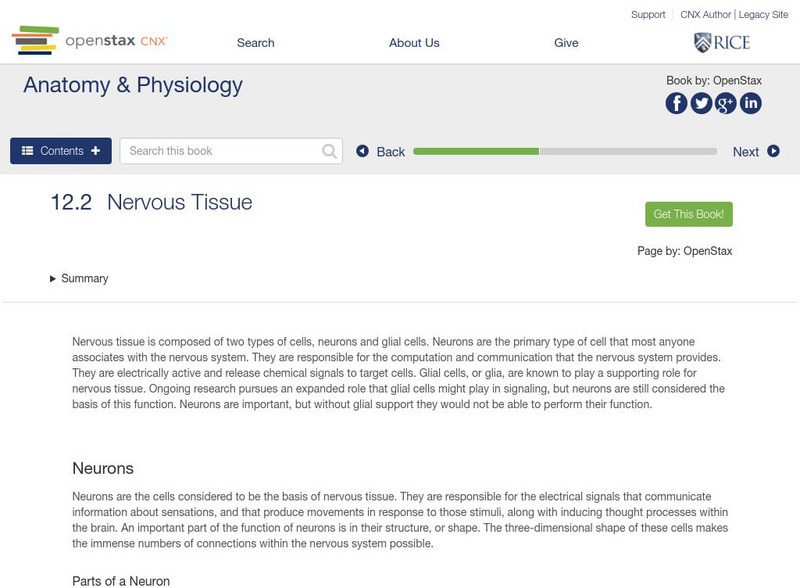This screenshot has width=800, height=588.
Task: Open the Give menu item
Action: [x=566, y=43]
